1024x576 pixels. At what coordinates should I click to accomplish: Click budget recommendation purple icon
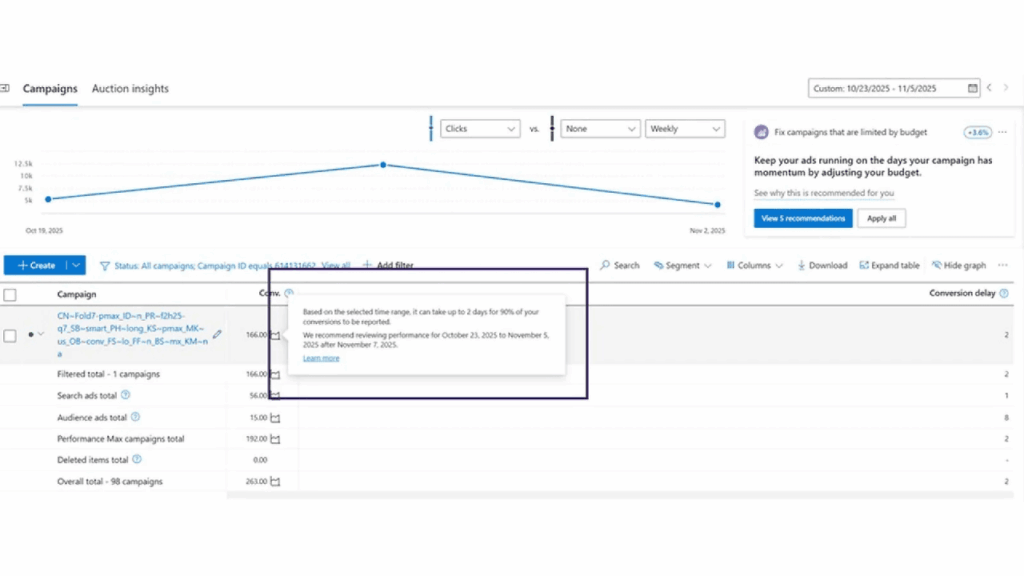coord(761,132)
